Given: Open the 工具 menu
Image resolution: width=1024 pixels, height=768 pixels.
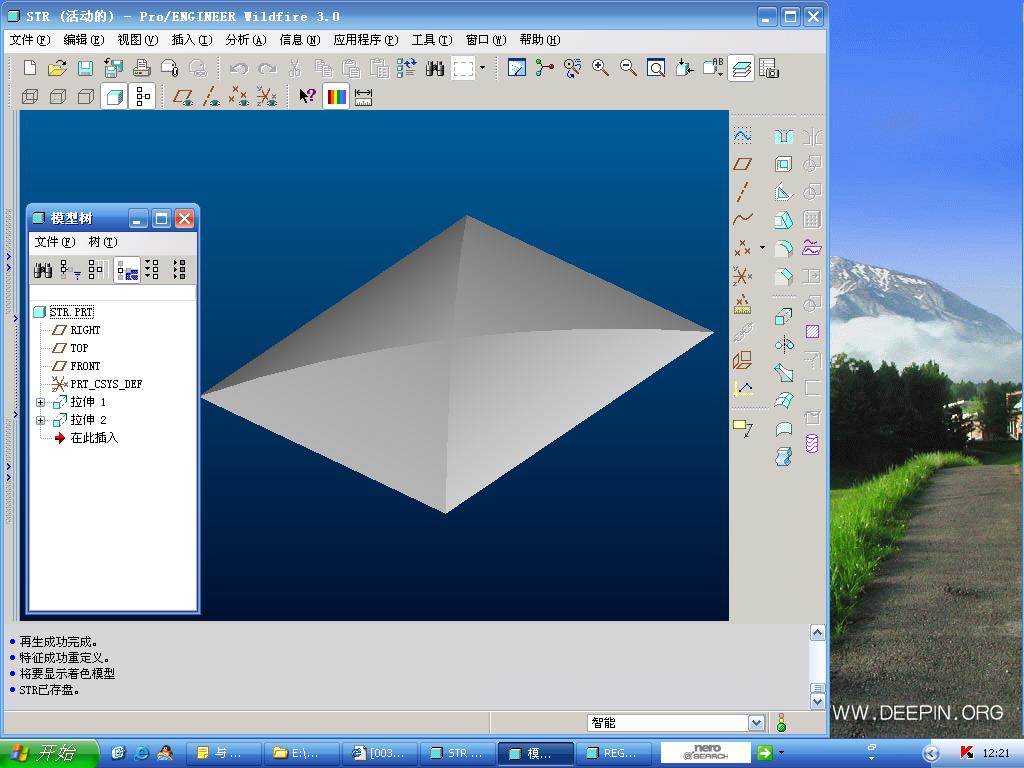Looking at the screenshot, I should (x=432, y=40).
